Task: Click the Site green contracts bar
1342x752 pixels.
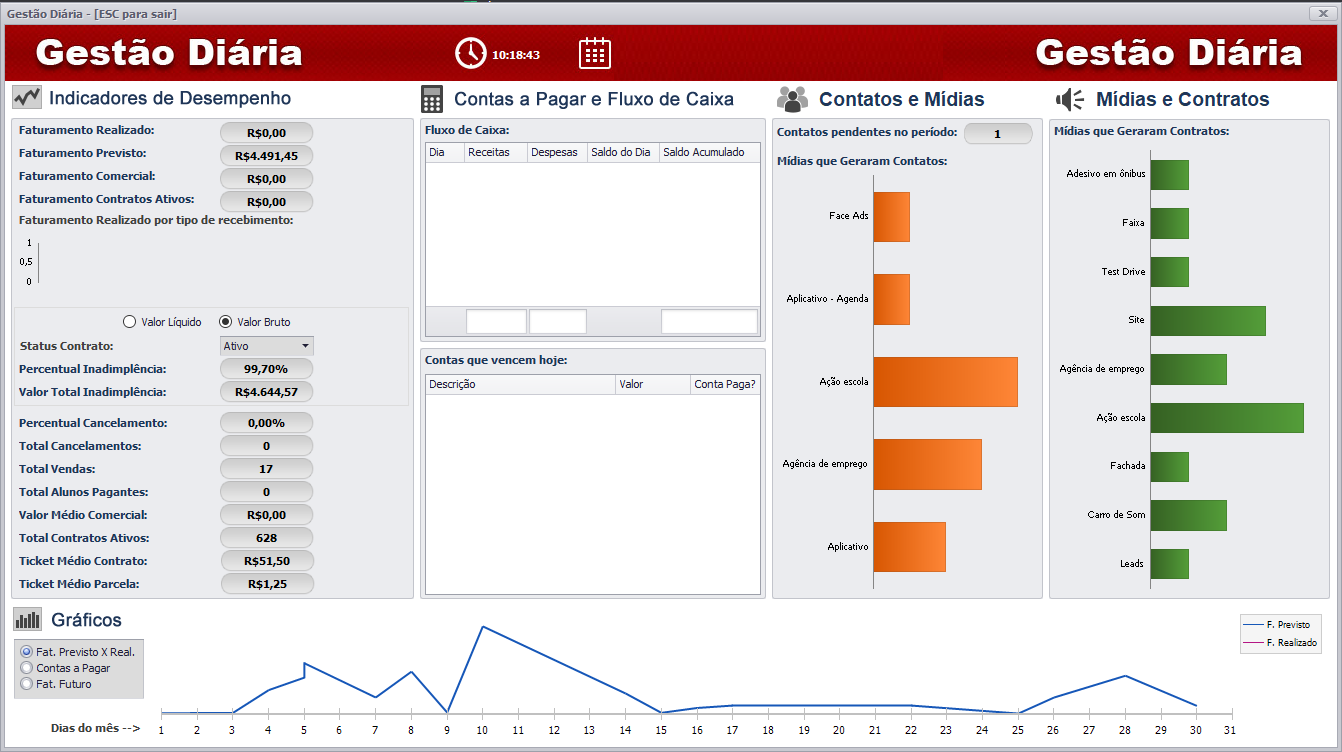Action: 1208,321
